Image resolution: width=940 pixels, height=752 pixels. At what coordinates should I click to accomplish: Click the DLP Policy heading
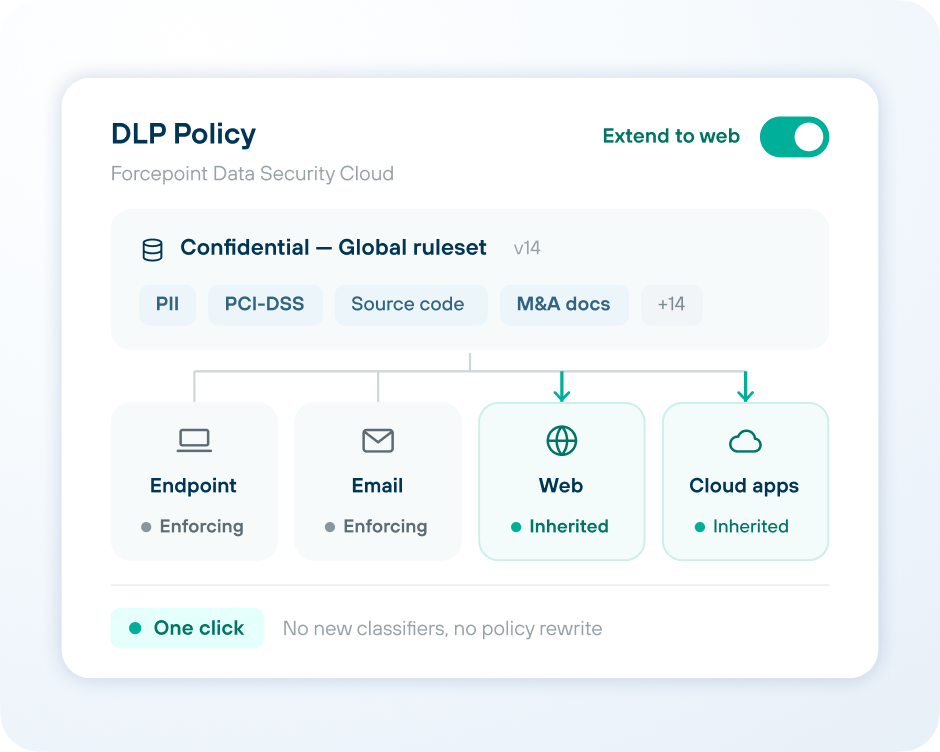pyautogui.click(x=183, y=134)
